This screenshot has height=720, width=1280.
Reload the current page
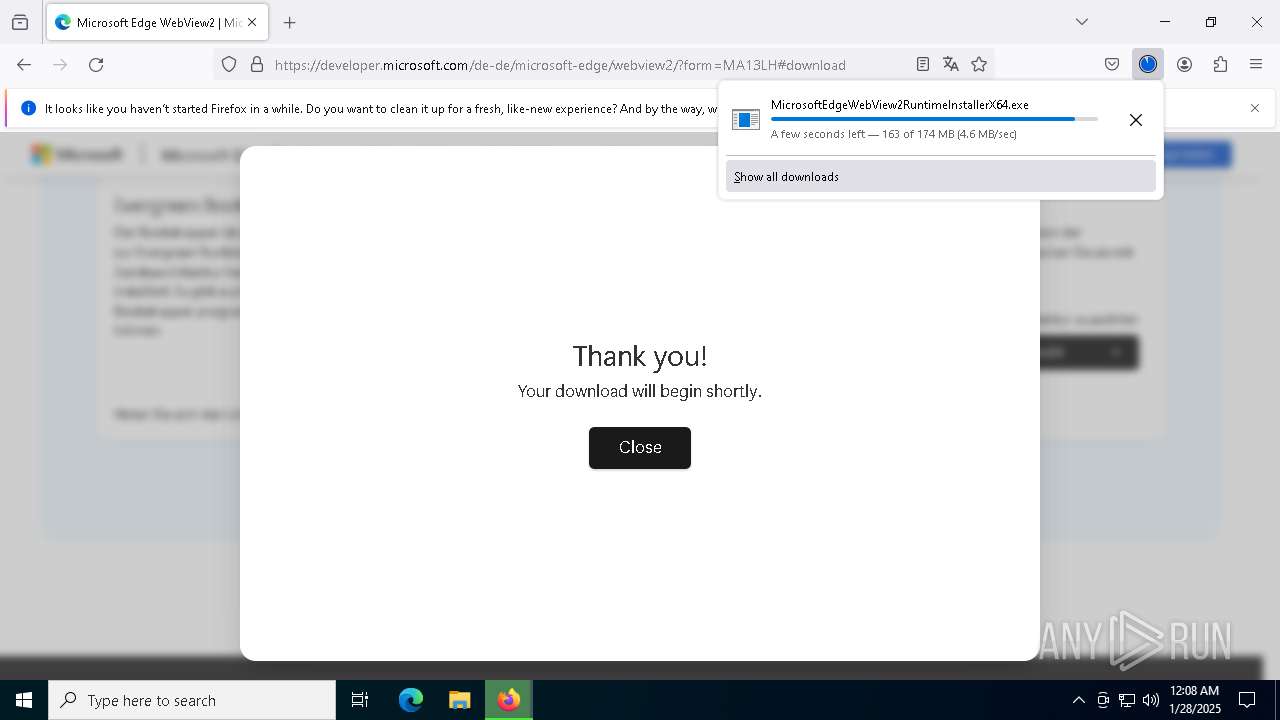click(x=96, y=64)
